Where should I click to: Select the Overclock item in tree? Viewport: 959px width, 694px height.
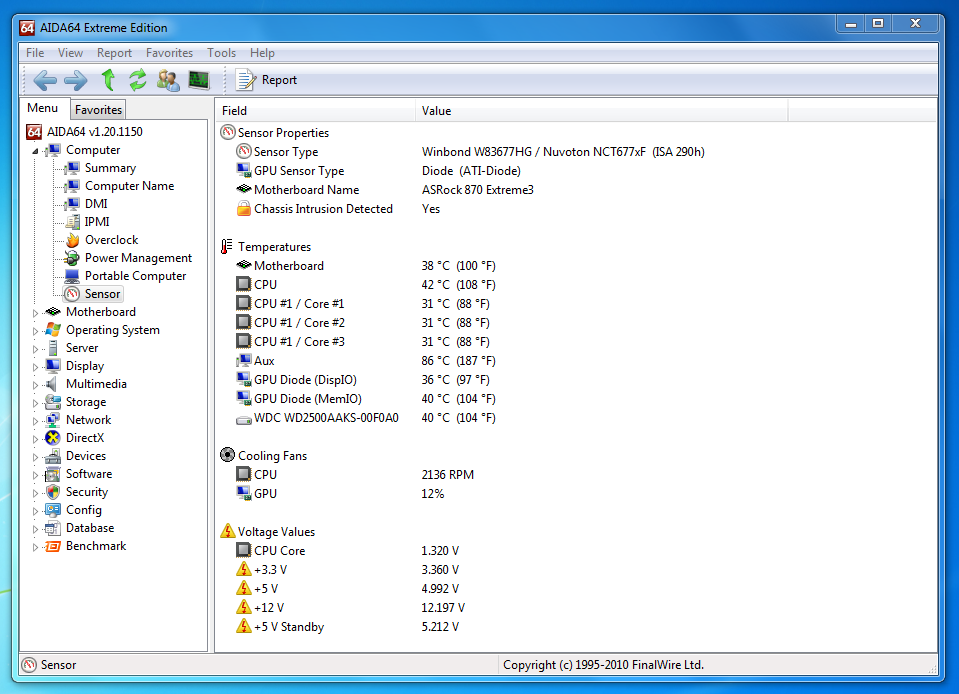point(111,240)
